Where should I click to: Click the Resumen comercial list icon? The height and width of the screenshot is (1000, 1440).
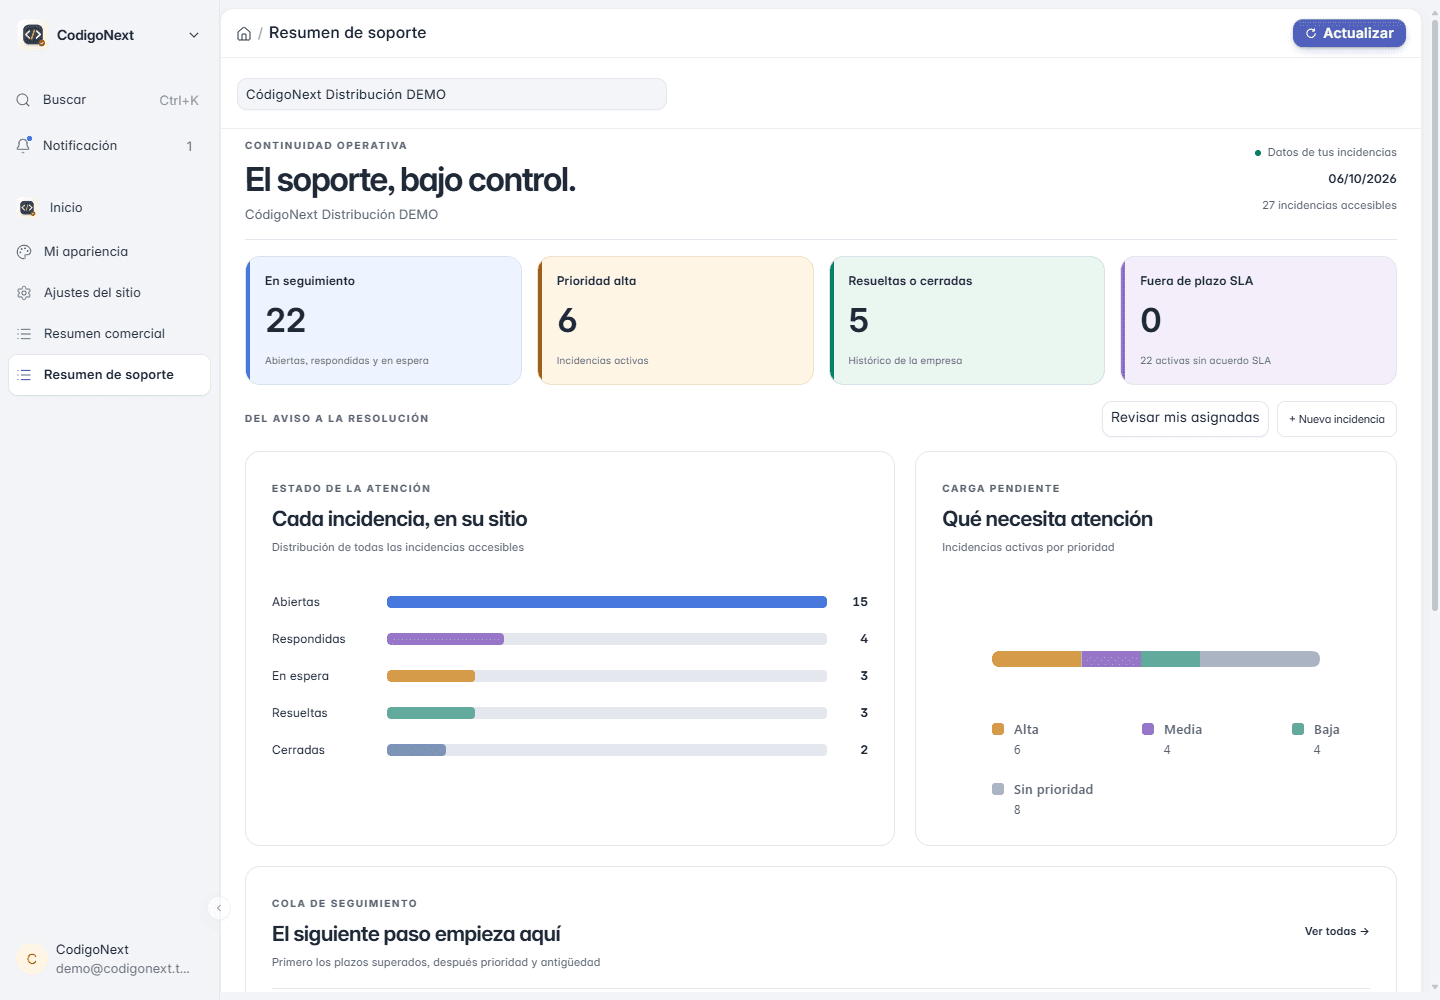point(24,334)
